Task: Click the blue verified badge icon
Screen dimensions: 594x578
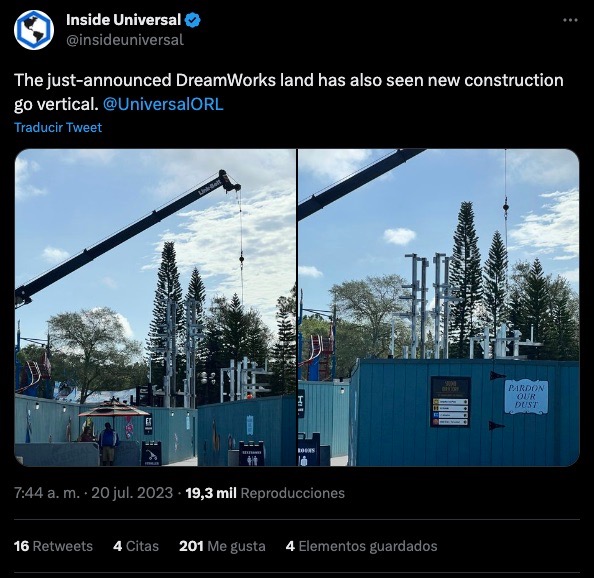Action: (192, 20)
